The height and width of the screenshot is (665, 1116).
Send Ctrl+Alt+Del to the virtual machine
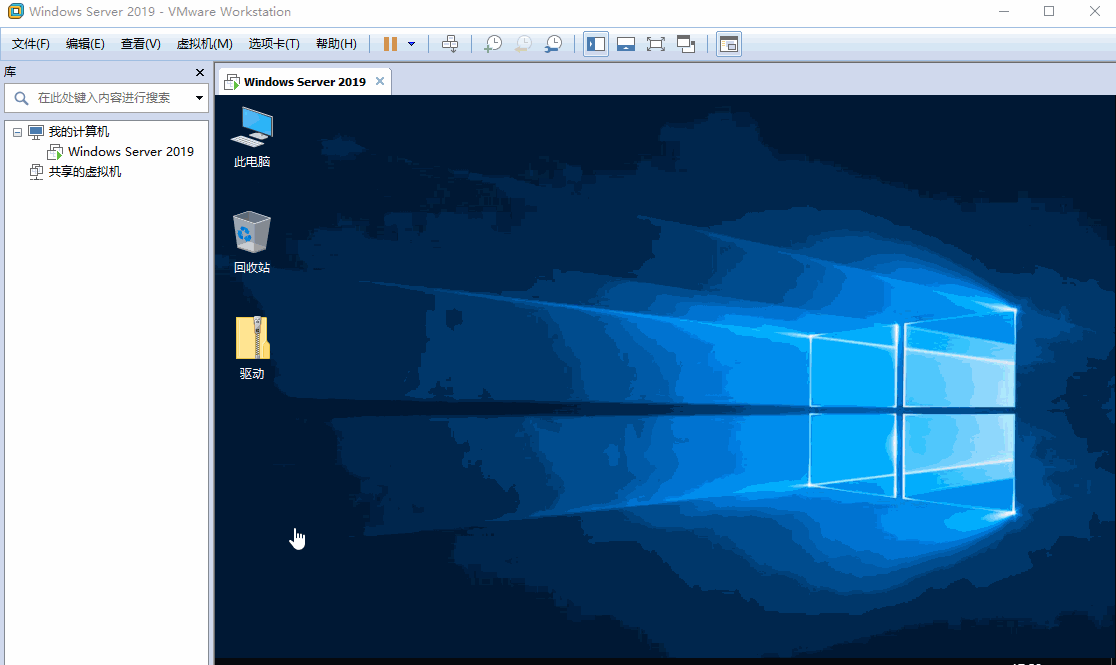450,44
